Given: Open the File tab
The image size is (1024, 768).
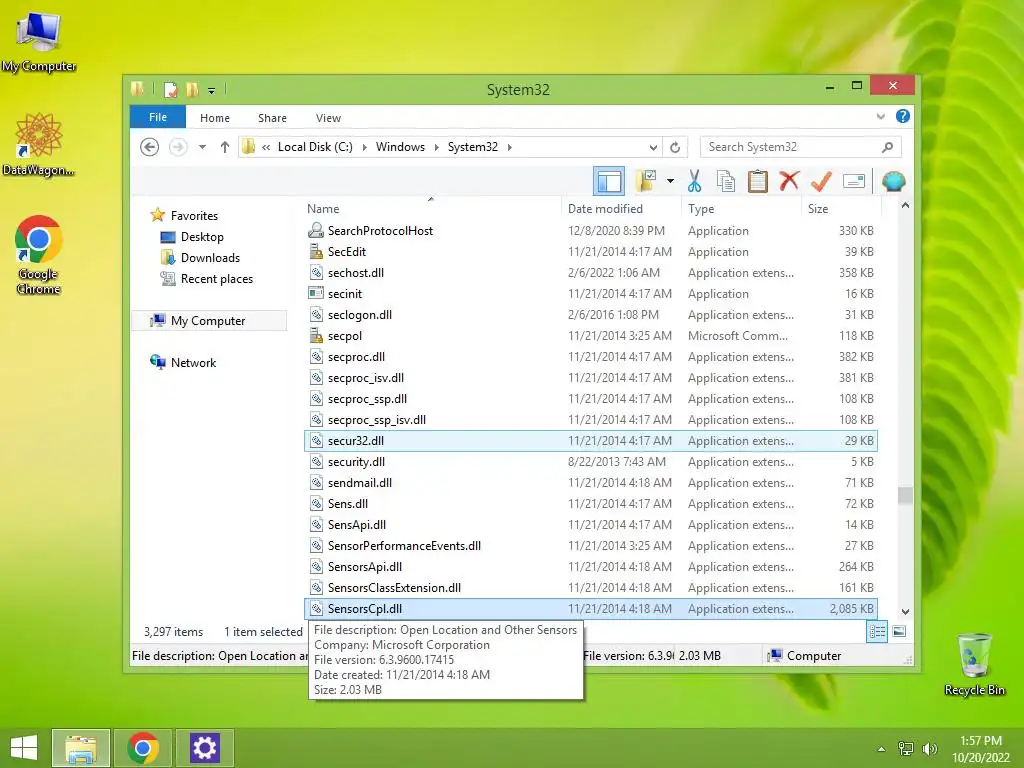Looking at the screenshot, I should [158, 118].
